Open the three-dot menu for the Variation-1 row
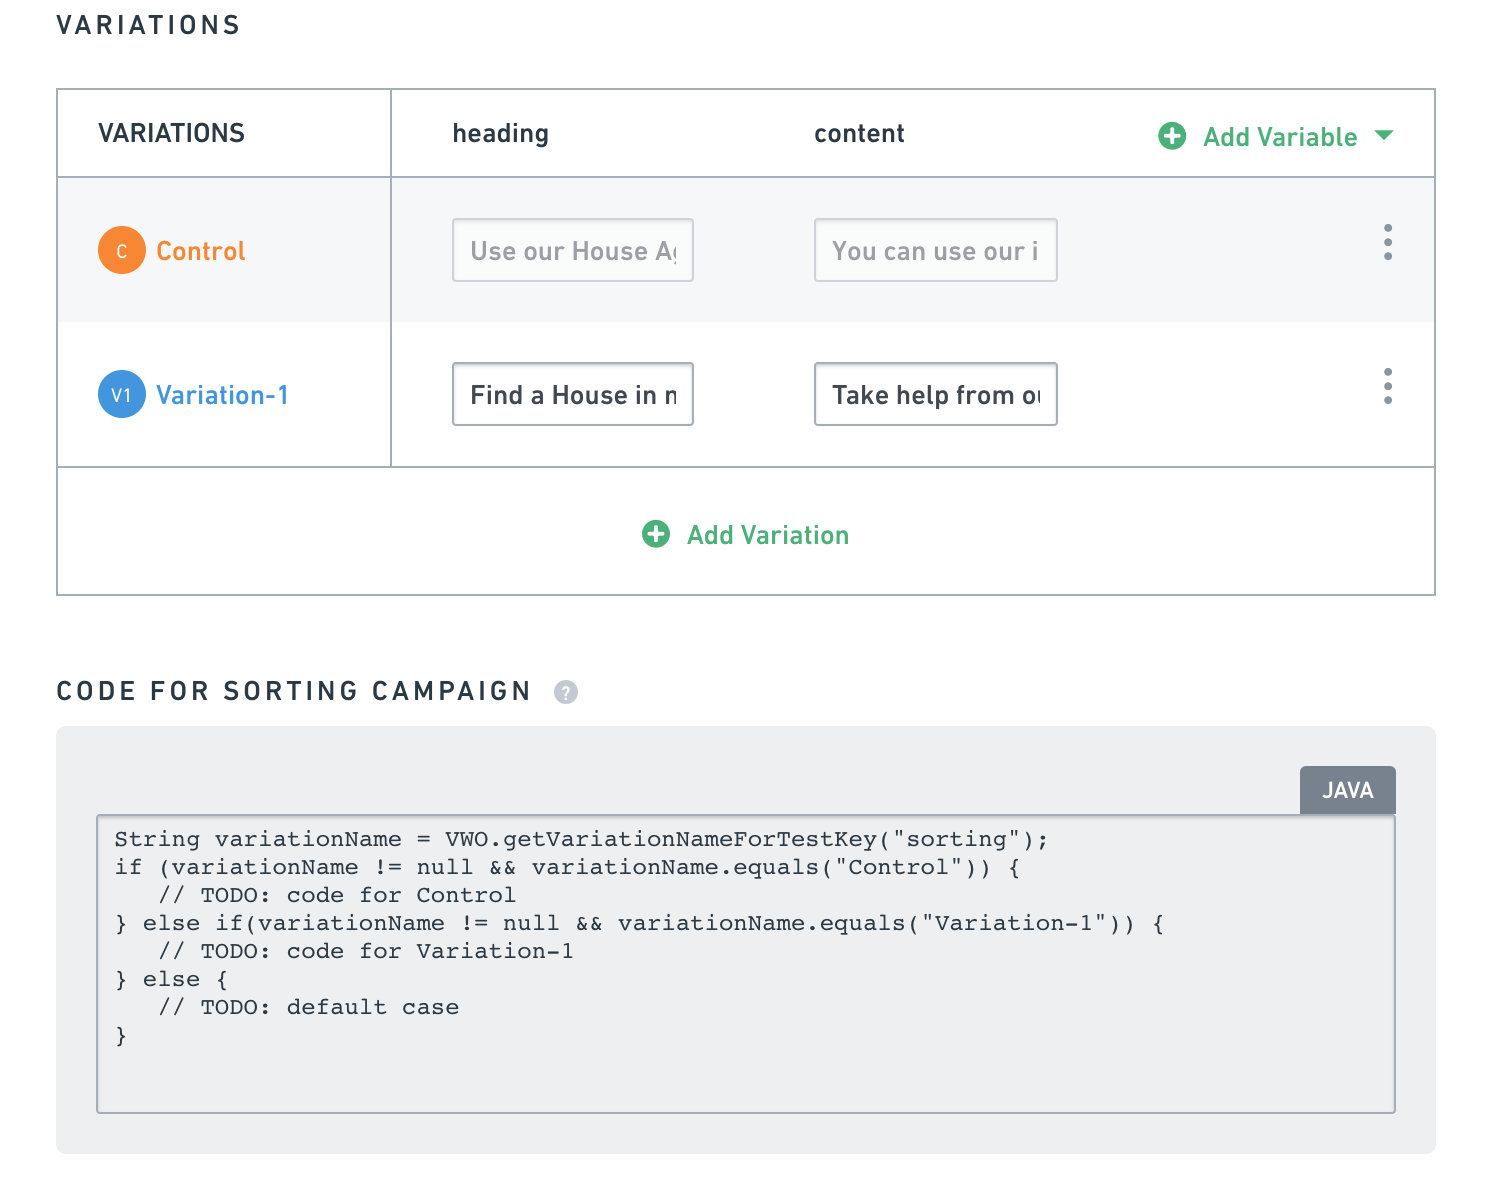The height and width of the screenshot is (1182, 1490). tap(1388, 386)
